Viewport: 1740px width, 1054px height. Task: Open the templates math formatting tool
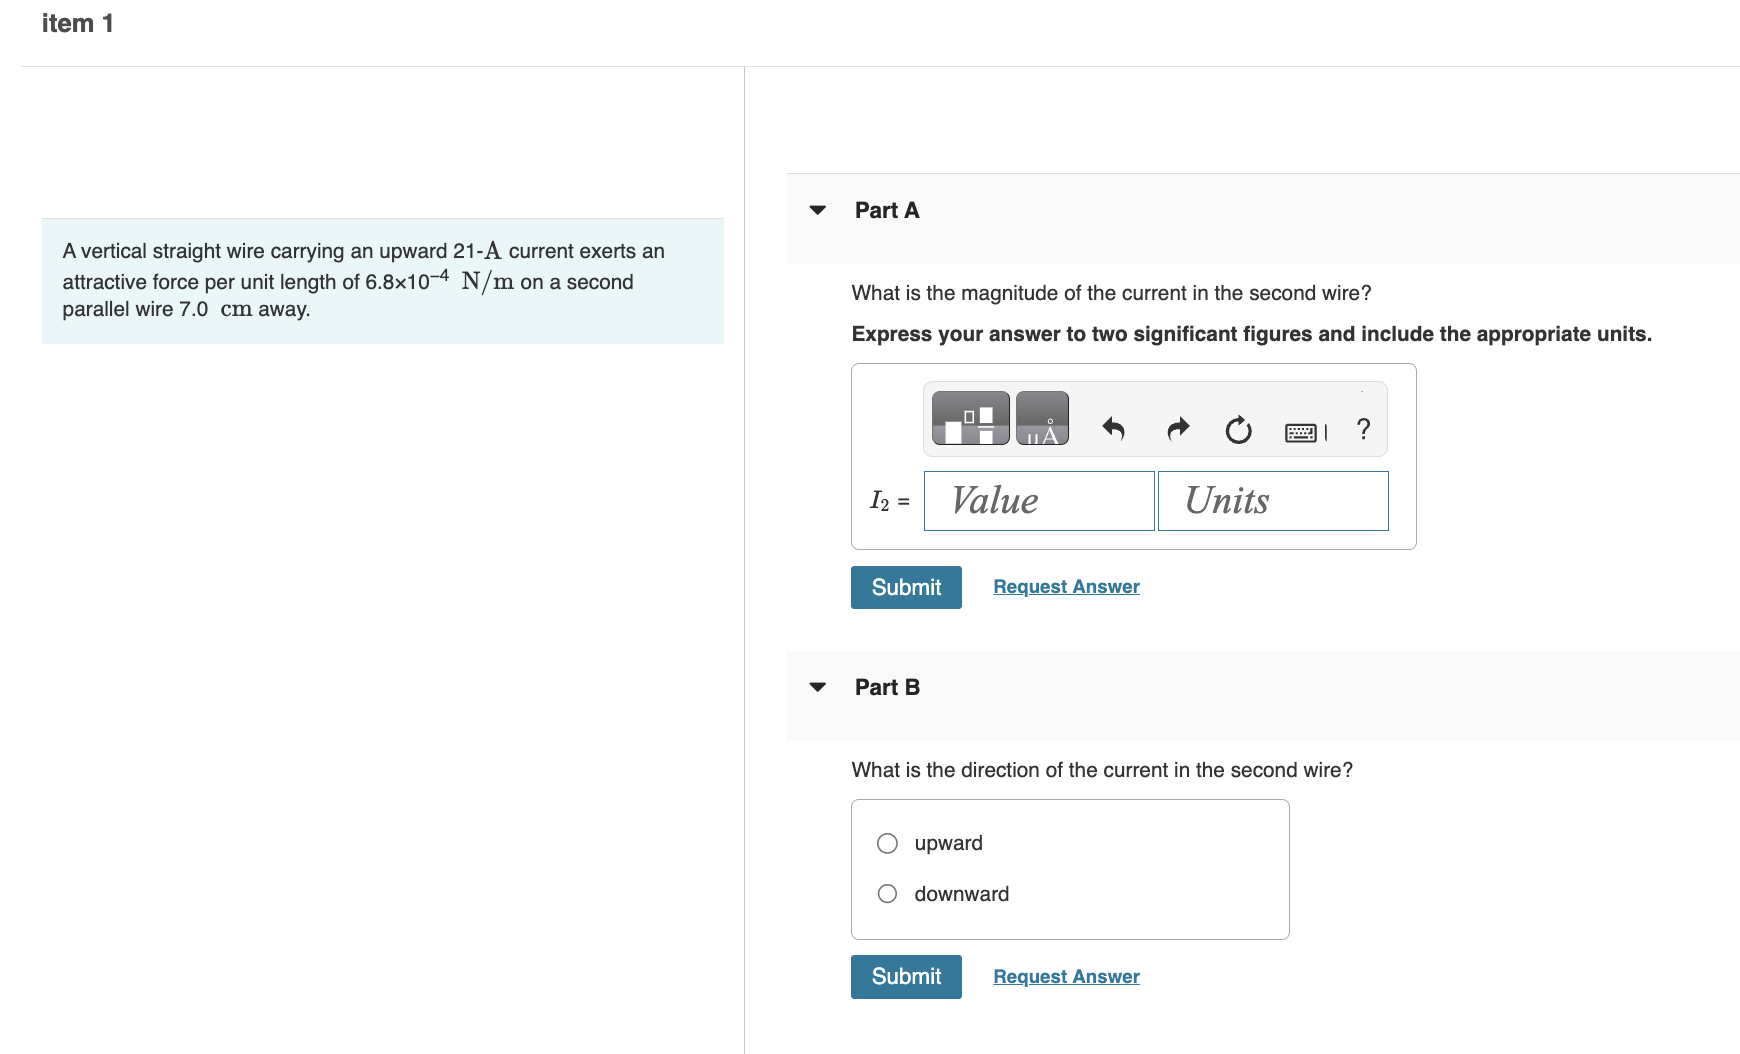click(970, 418)
